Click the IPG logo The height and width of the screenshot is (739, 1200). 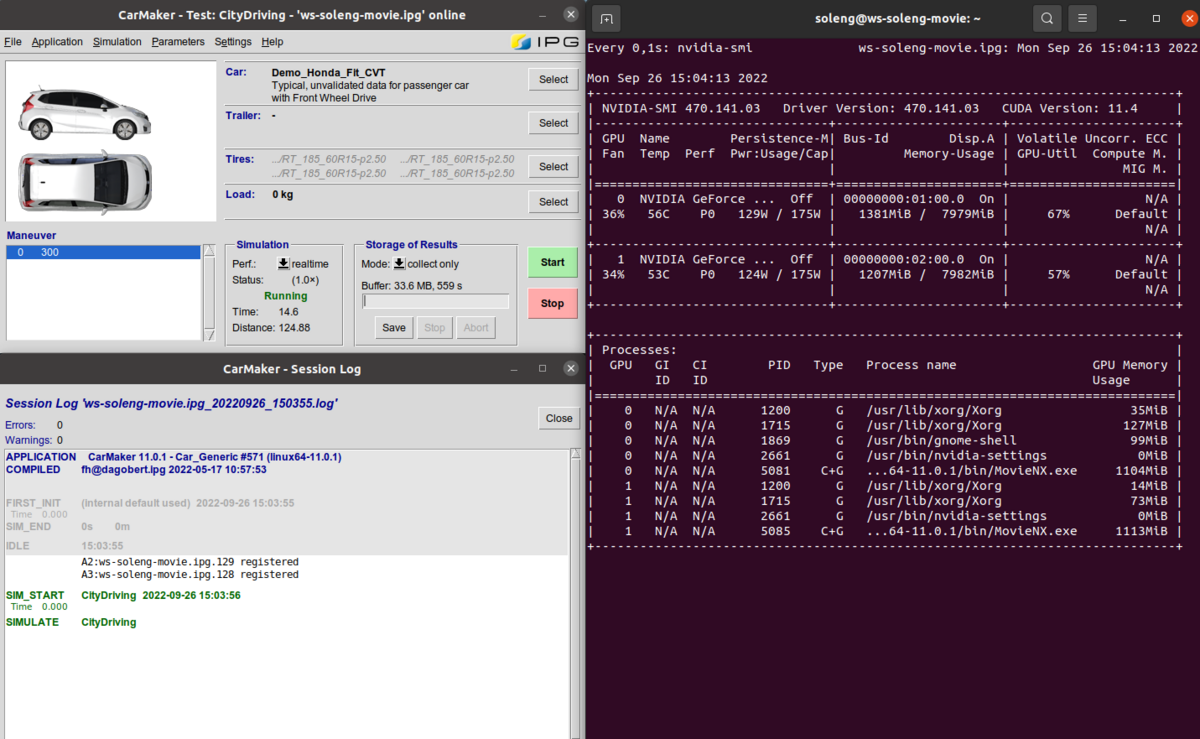(544, 42)
